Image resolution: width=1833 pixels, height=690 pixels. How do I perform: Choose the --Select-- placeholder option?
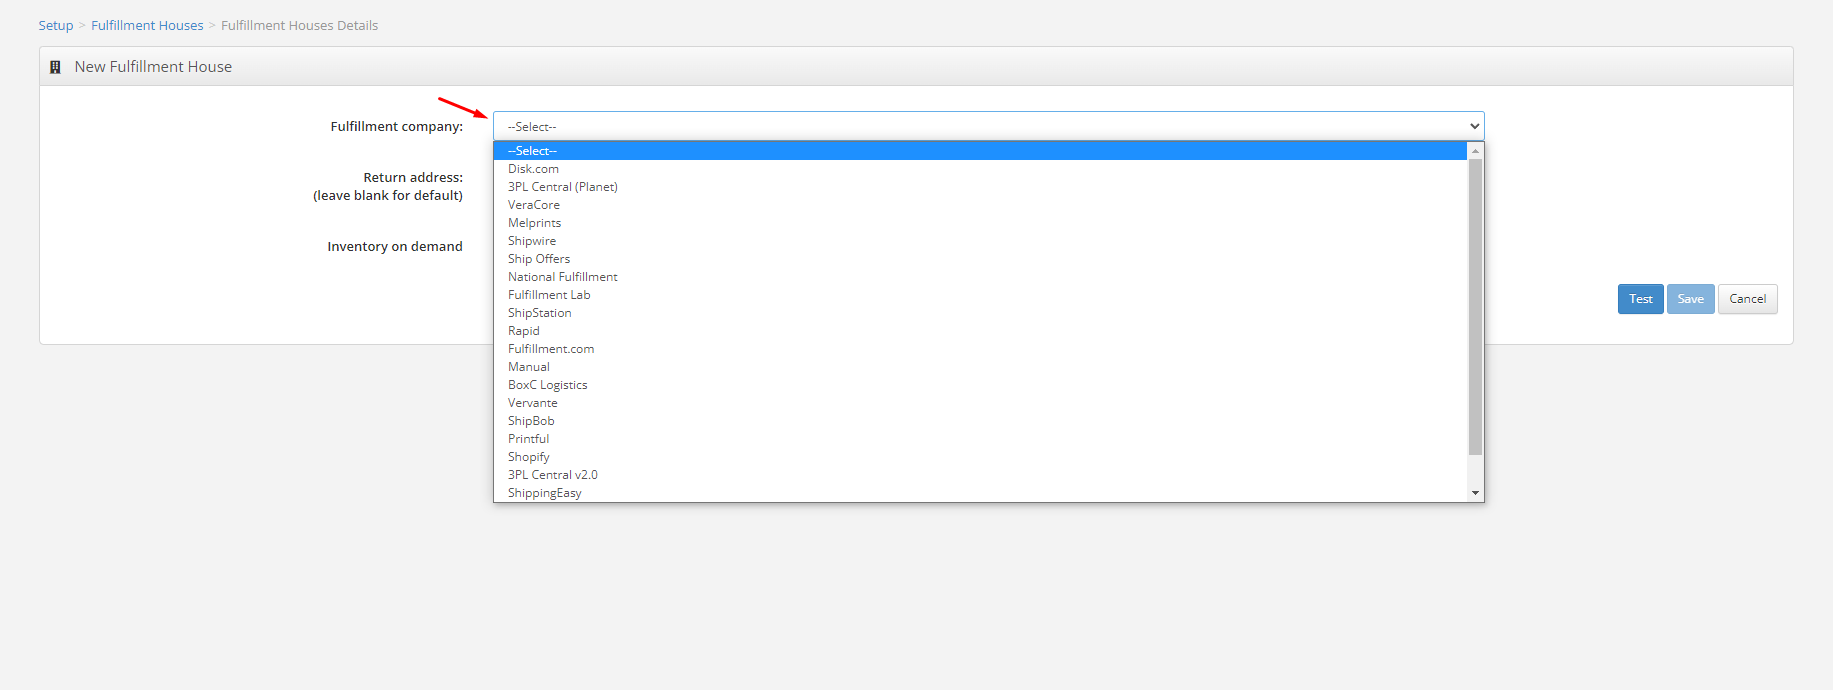980,151
